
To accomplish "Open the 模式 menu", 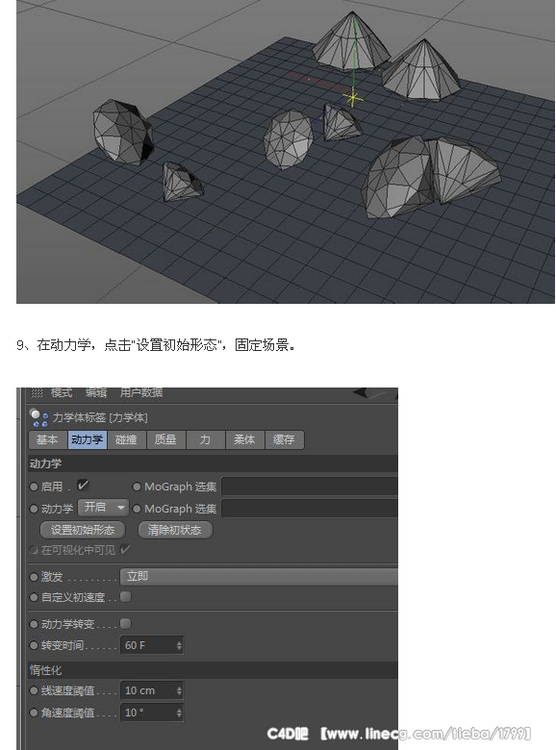I will 61,393.
